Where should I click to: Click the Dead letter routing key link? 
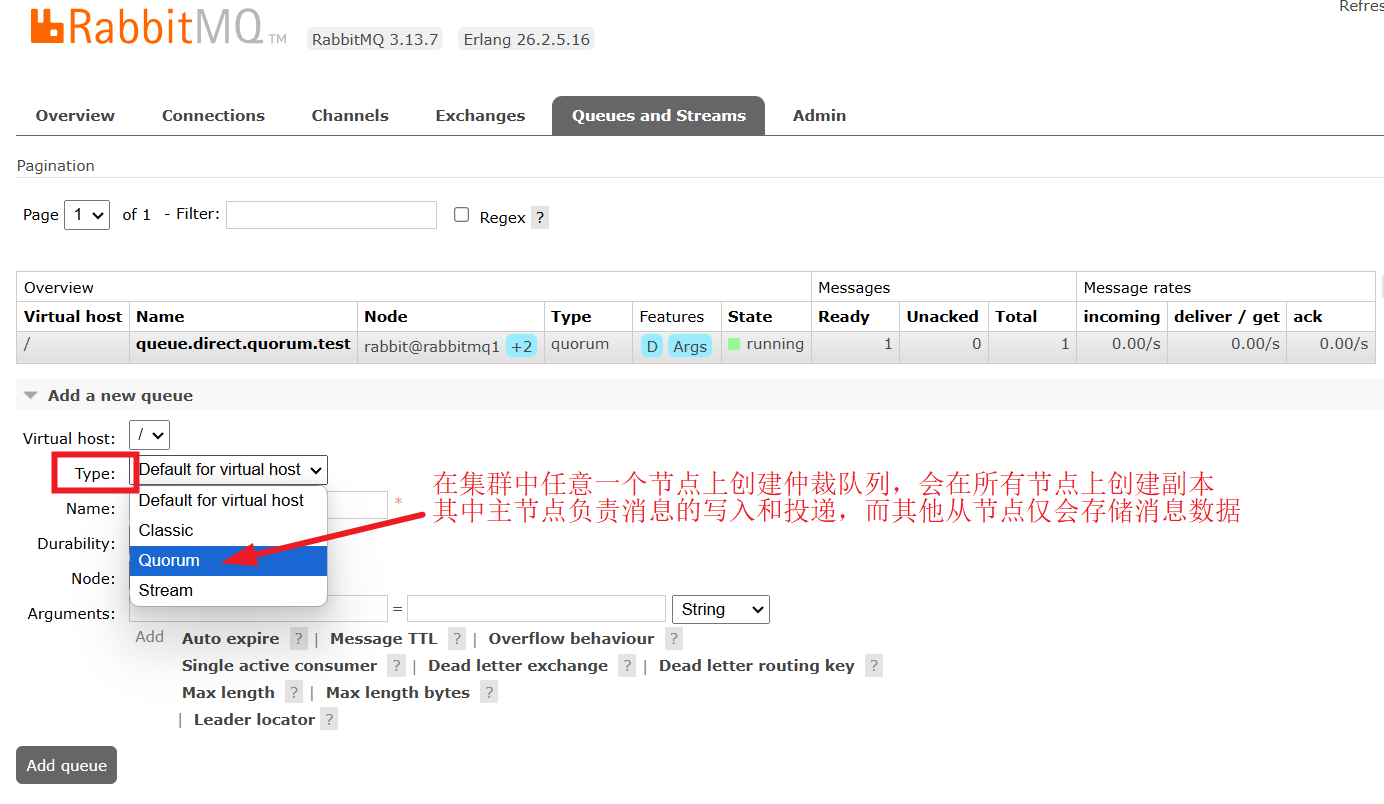pos(756,665)
